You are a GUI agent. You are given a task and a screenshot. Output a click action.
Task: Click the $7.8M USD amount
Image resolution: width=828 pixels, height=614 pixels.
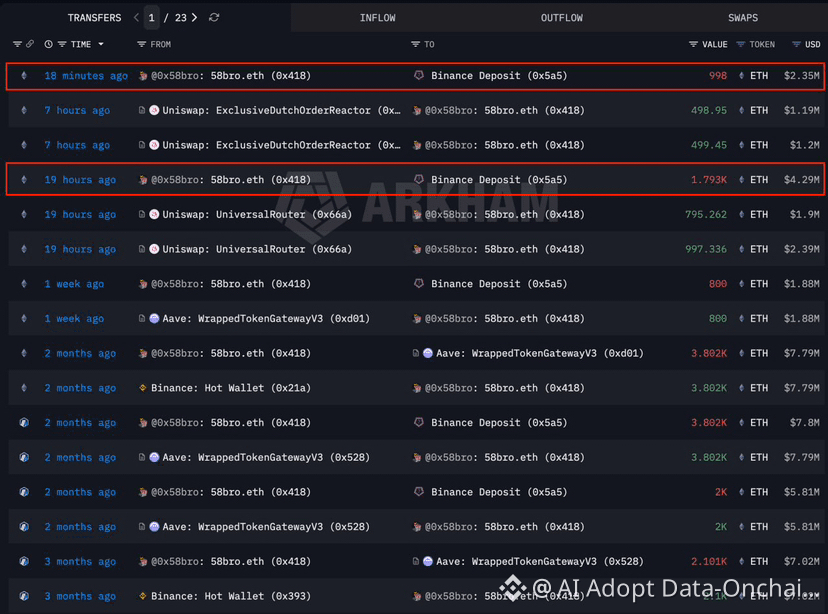[805, 423]
